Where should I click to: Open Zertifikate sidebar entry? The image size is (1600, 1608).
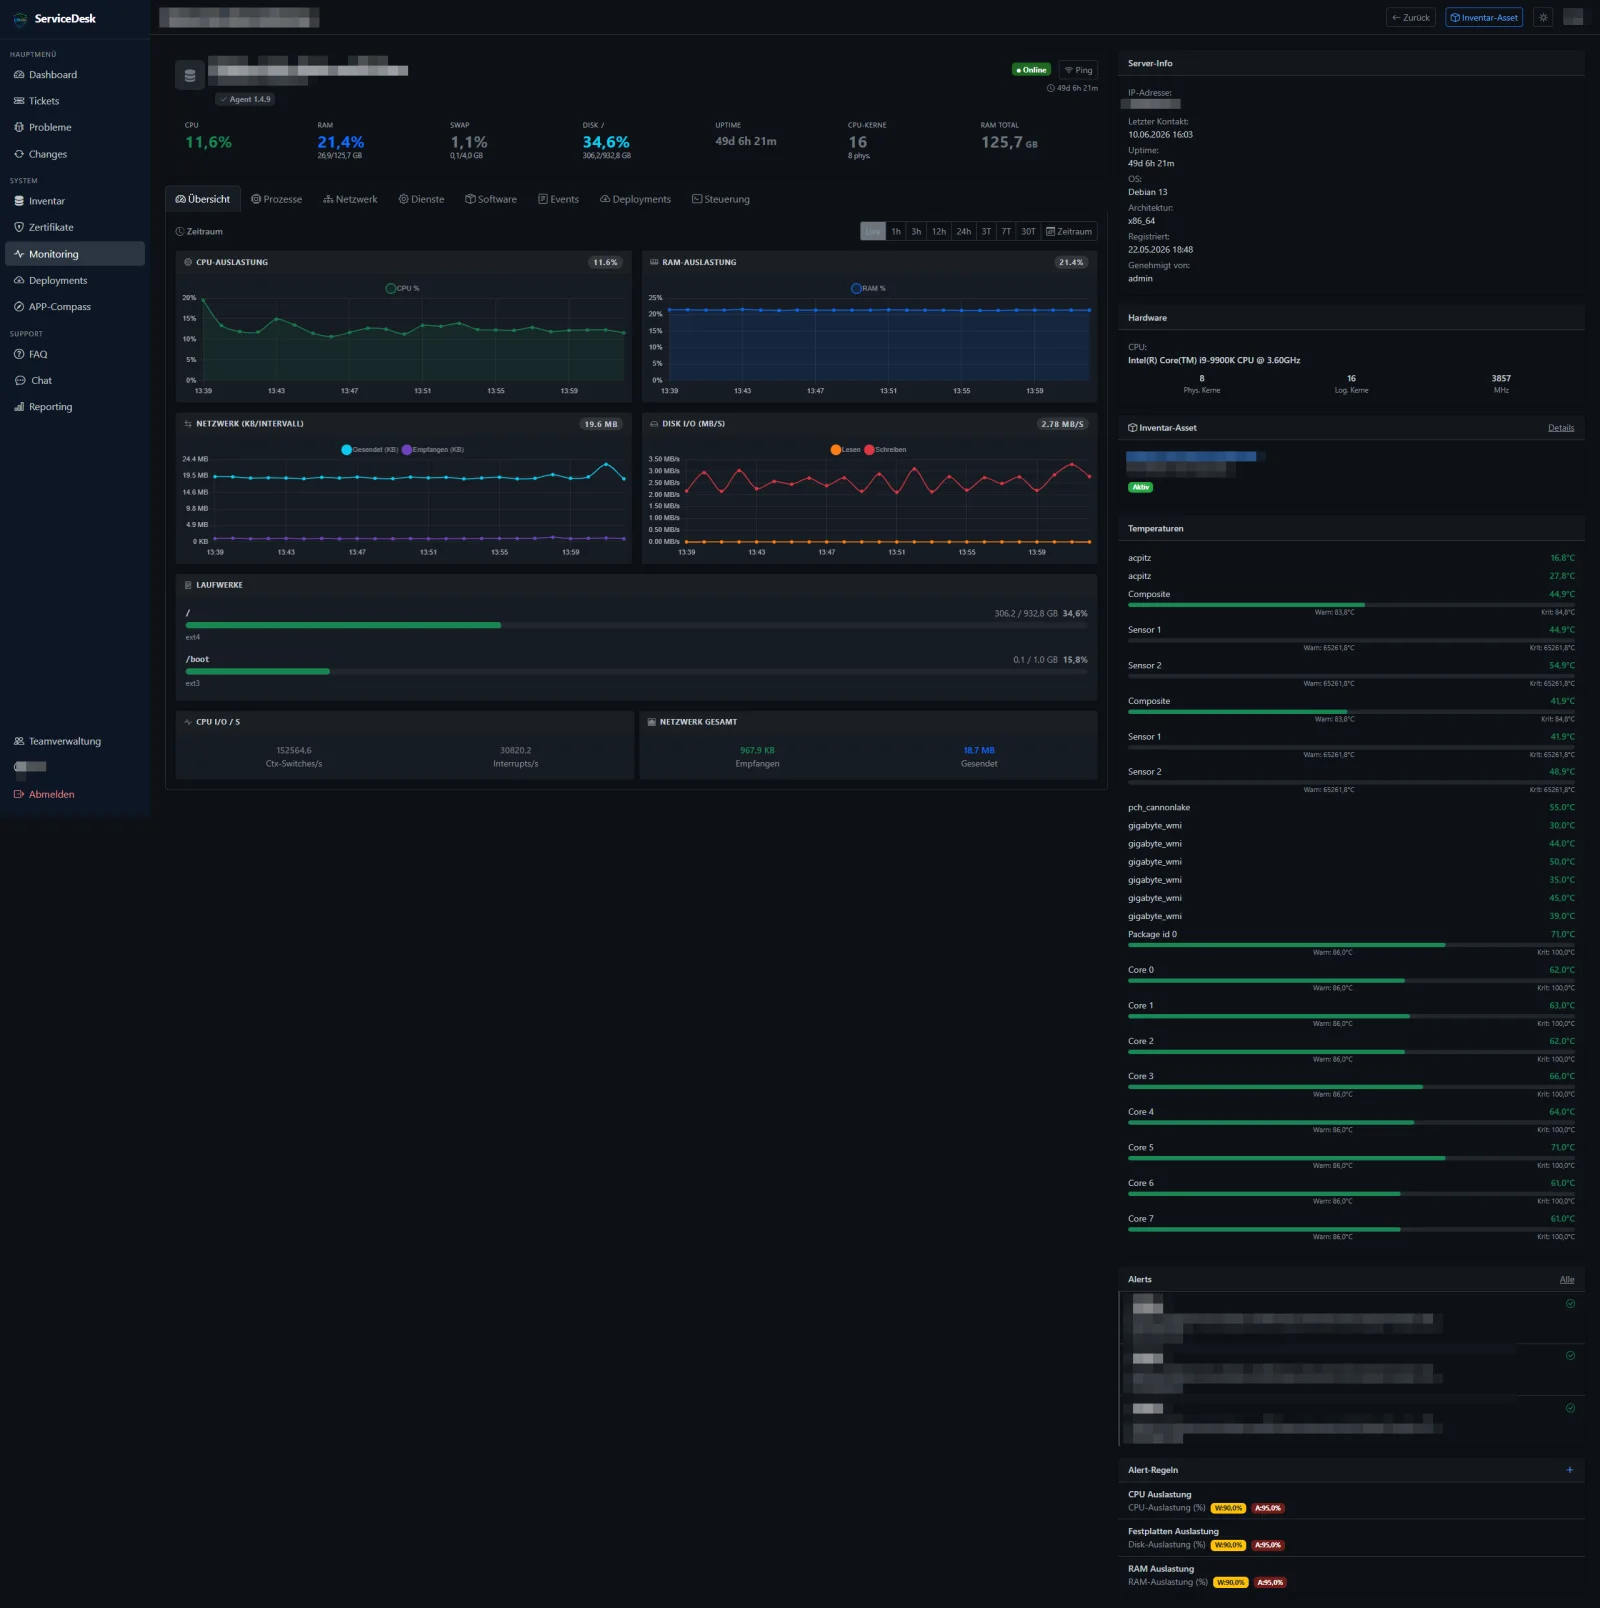tap(75, 227)
